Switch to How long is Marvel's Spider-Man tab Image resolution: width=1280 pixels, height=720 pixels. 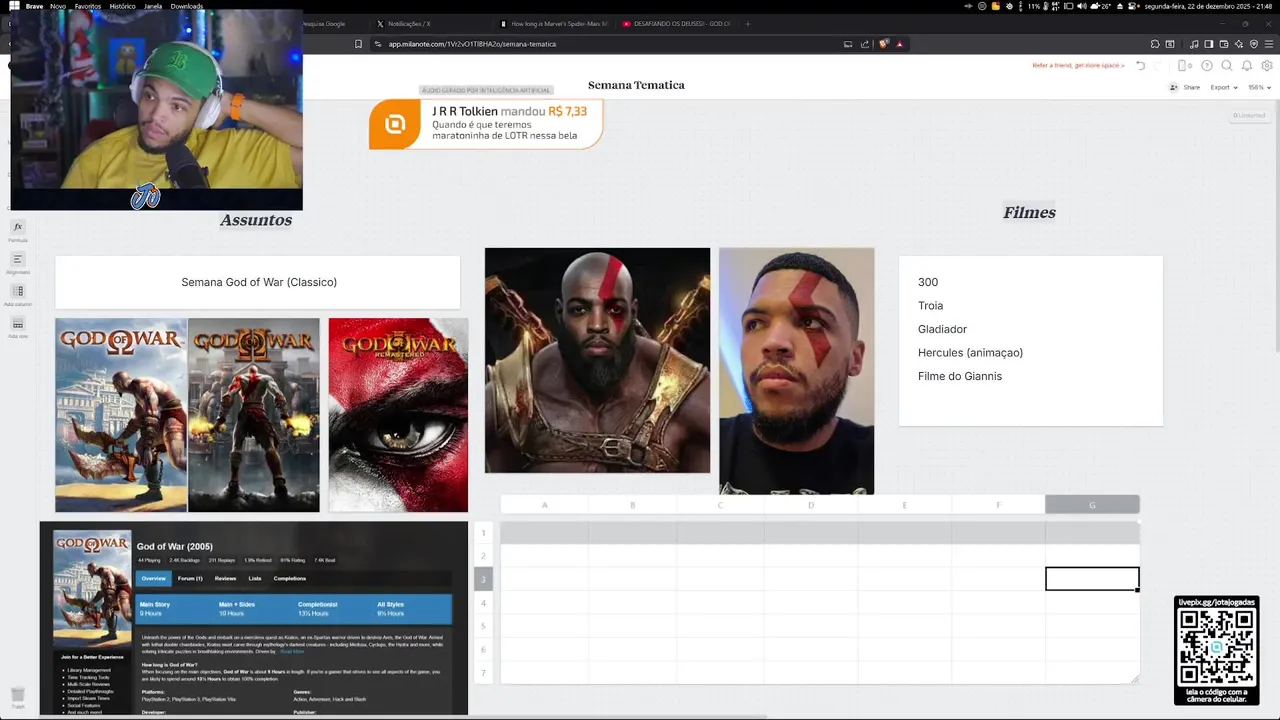[x=555, y=23]
